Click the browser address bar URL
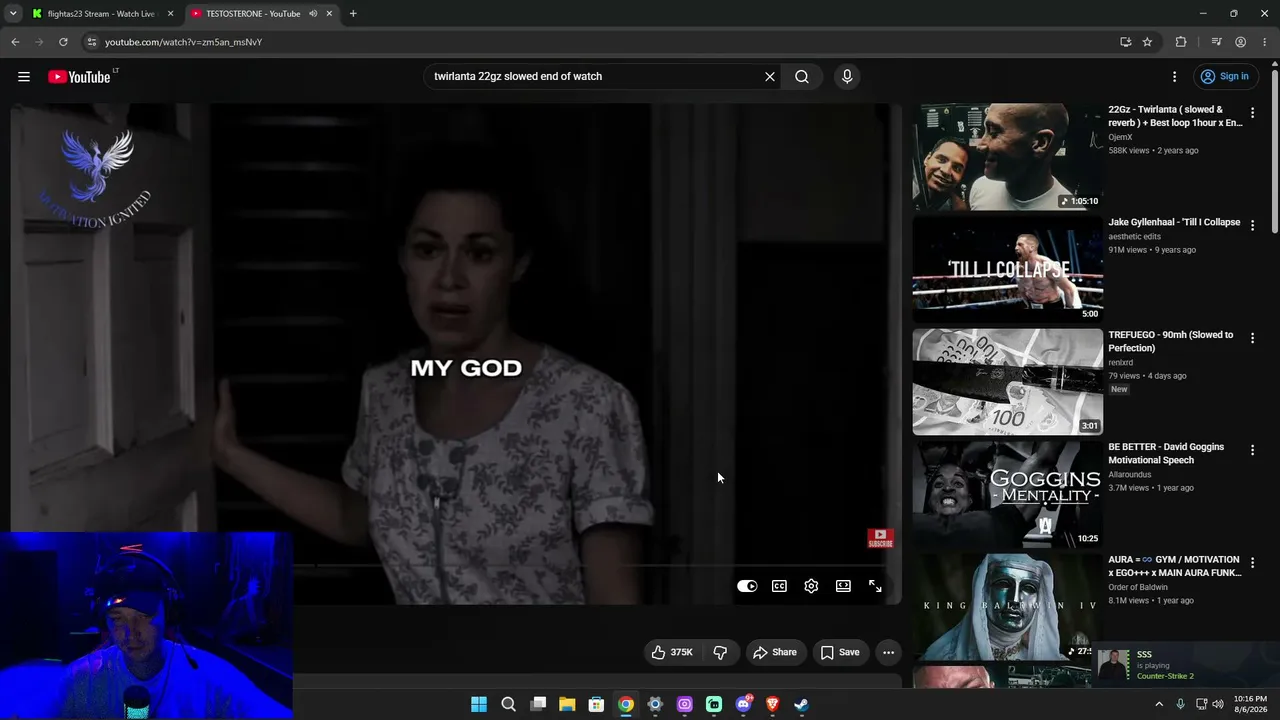Viewport: 1280px width, 720px height. [183, 42]
